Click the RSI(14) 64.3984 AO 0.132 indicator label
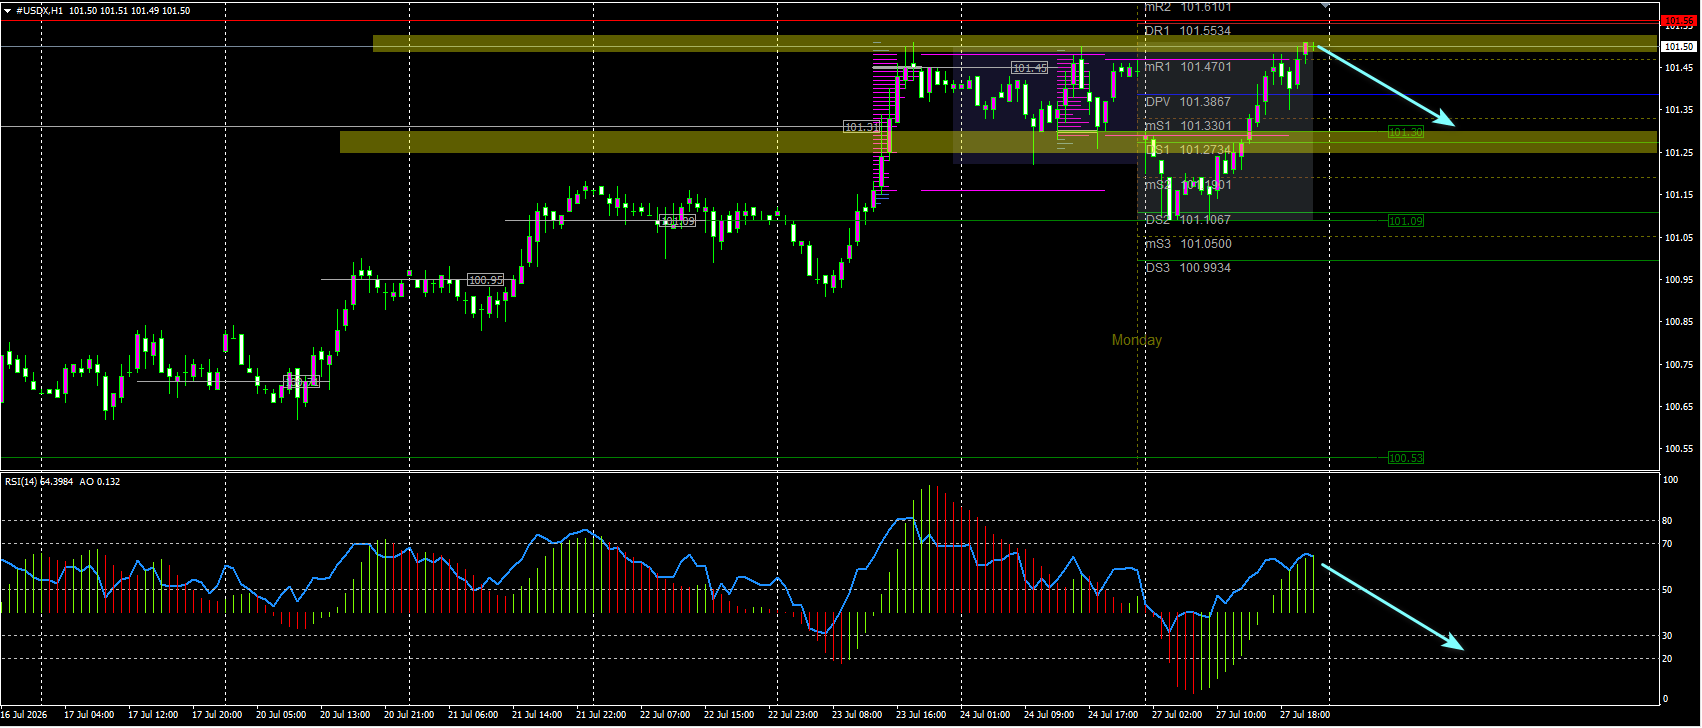The image size is (1702, 728). click(62, 482)
